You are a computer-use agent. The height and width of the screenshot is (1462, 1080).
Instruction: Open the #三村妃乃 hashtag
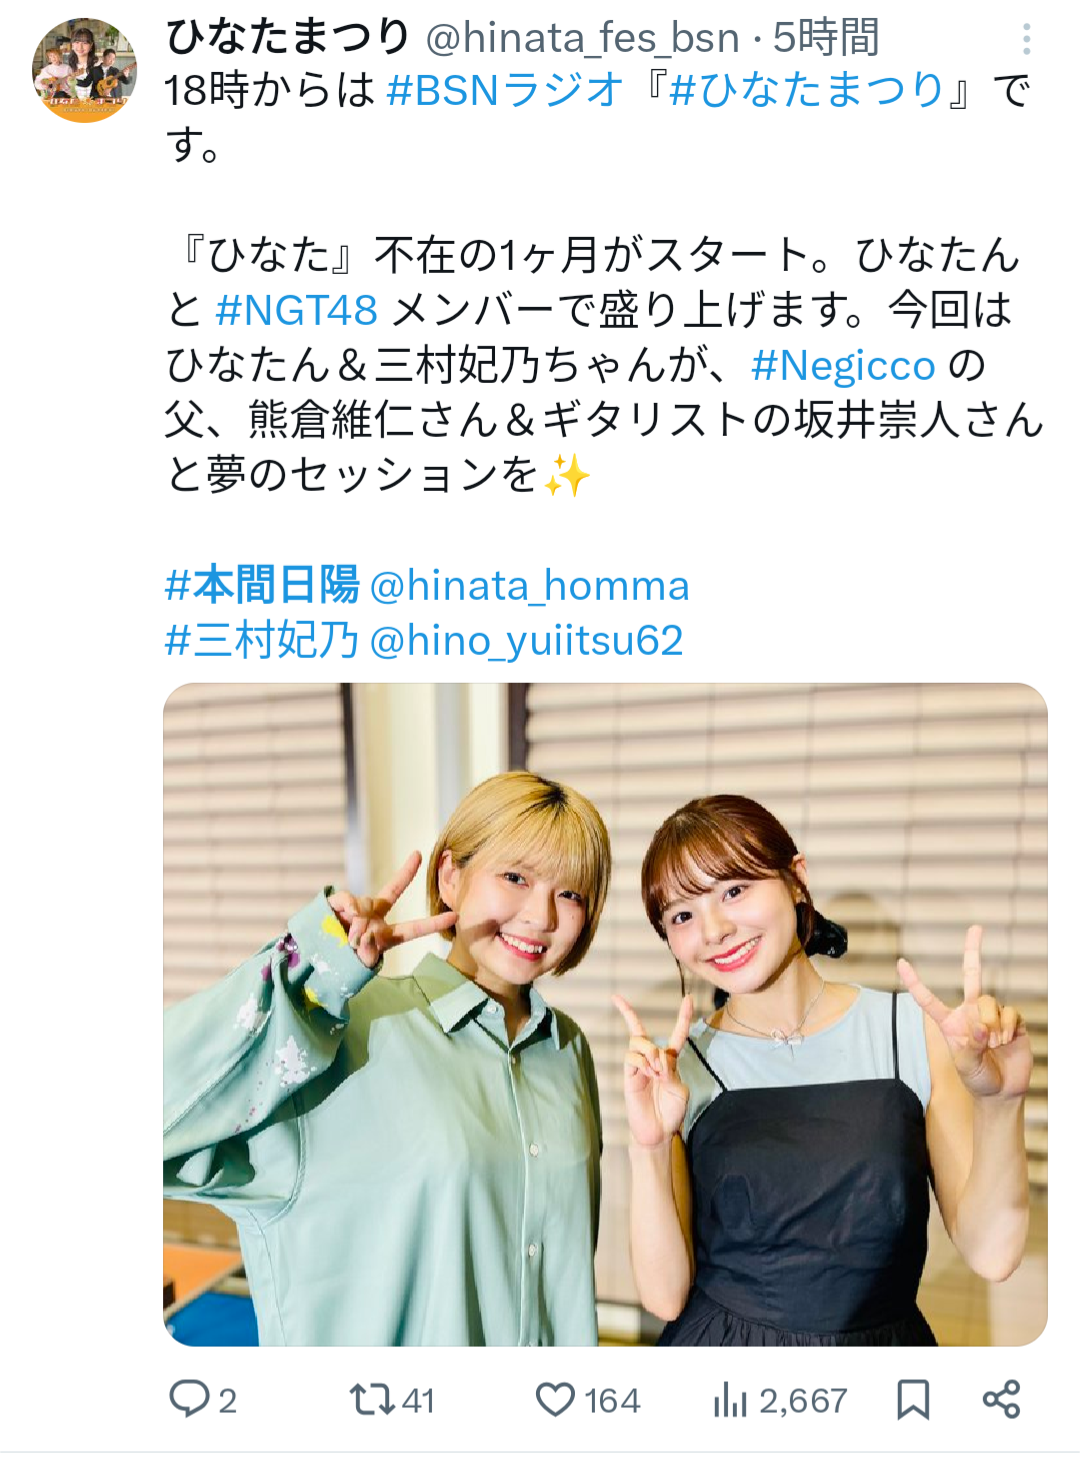262,640
